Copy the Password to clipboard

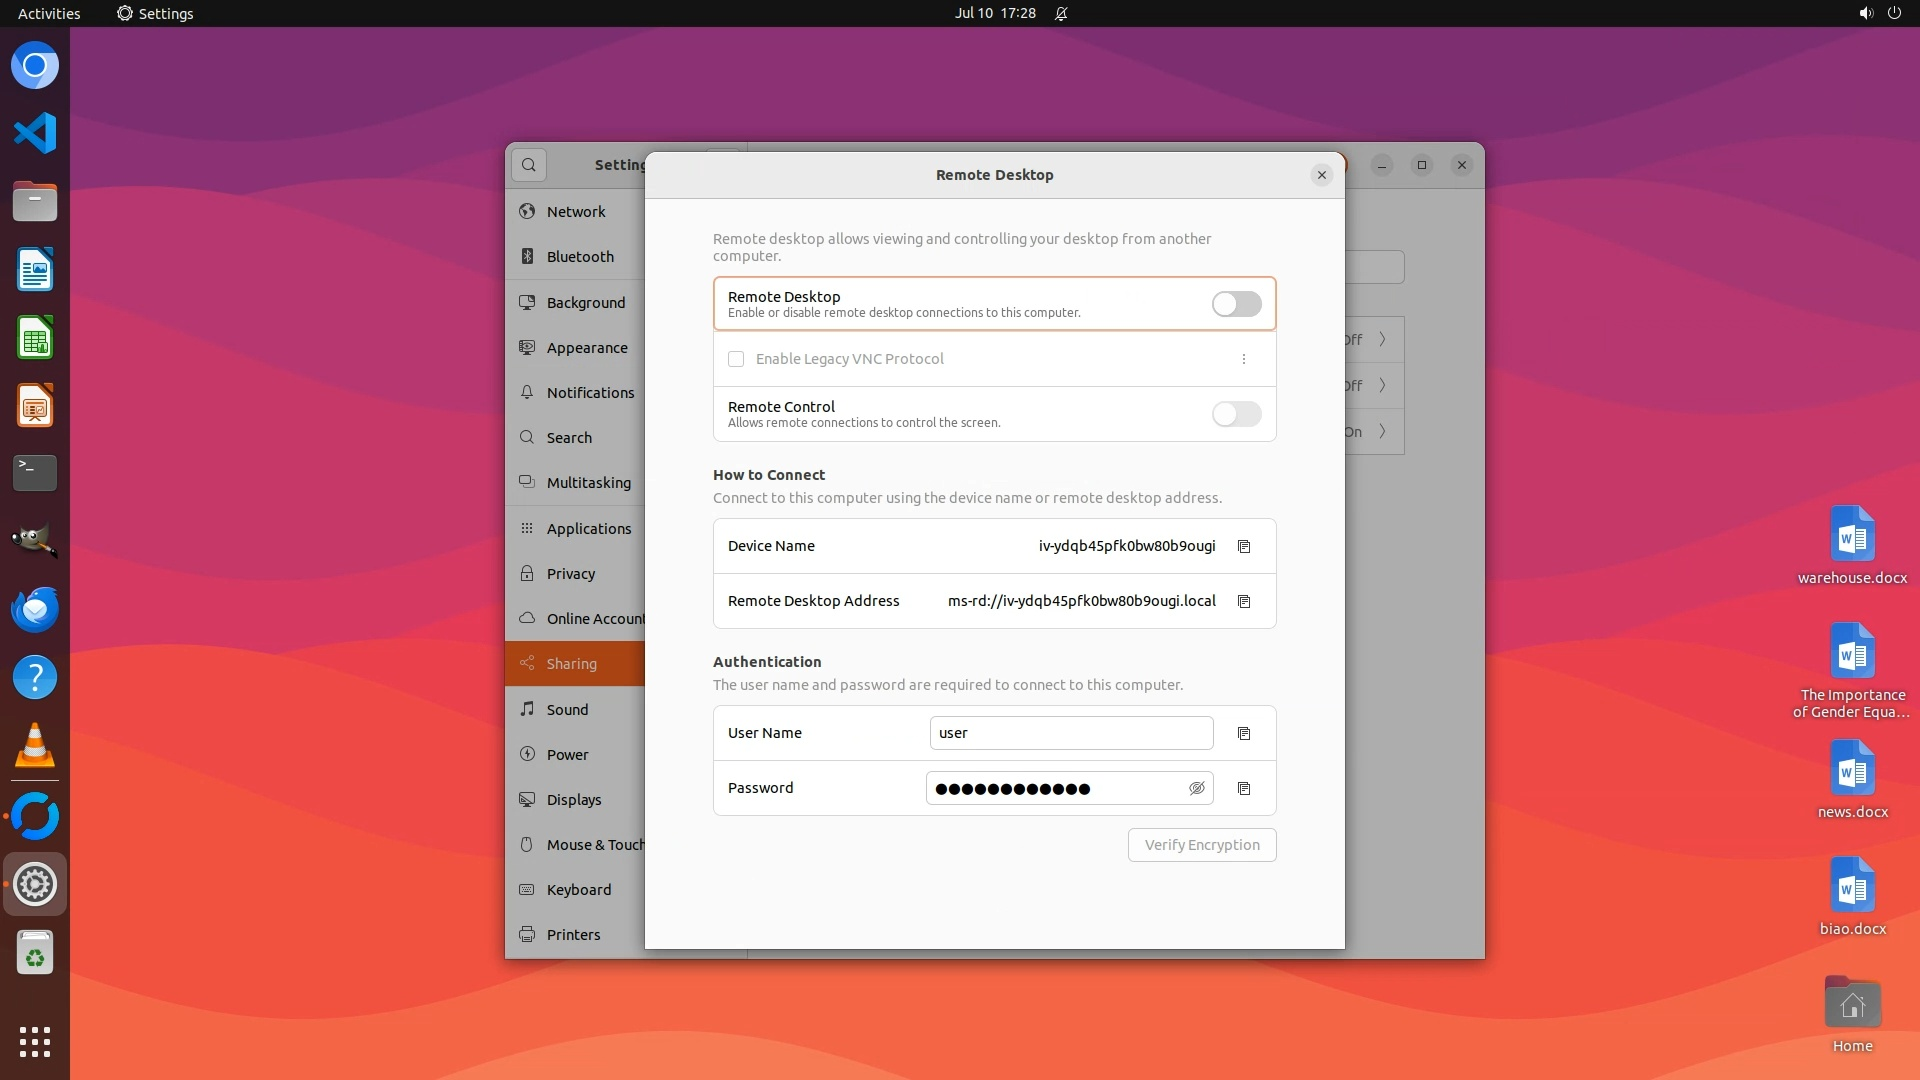(1244, 788)
